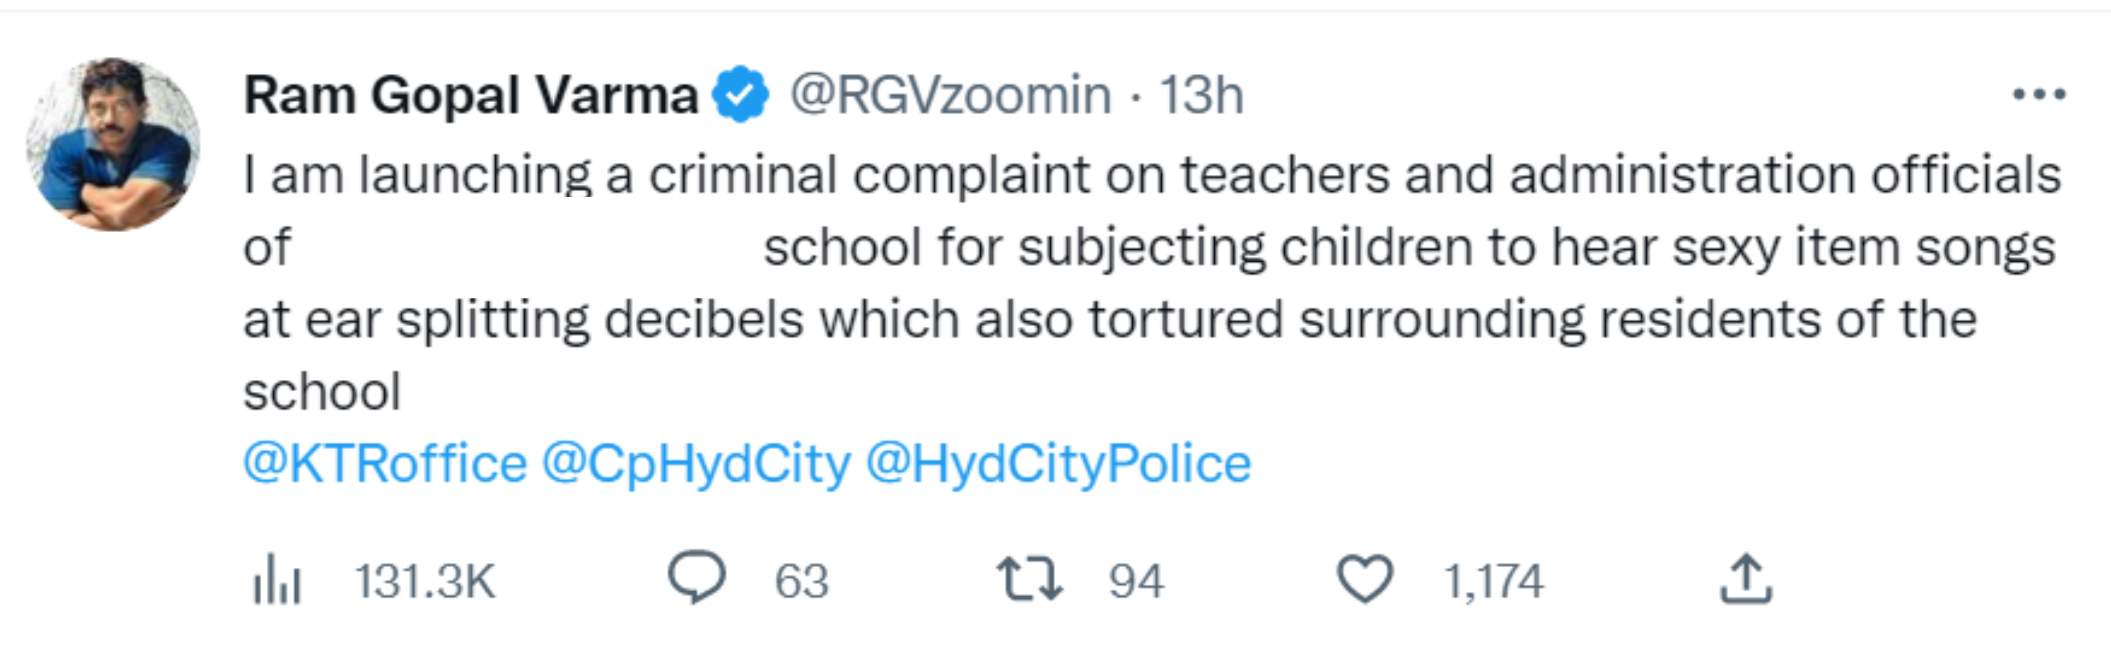Click the retweet arrows icon
Viewport: 2111px width, 653px height.
point(1029,580)
